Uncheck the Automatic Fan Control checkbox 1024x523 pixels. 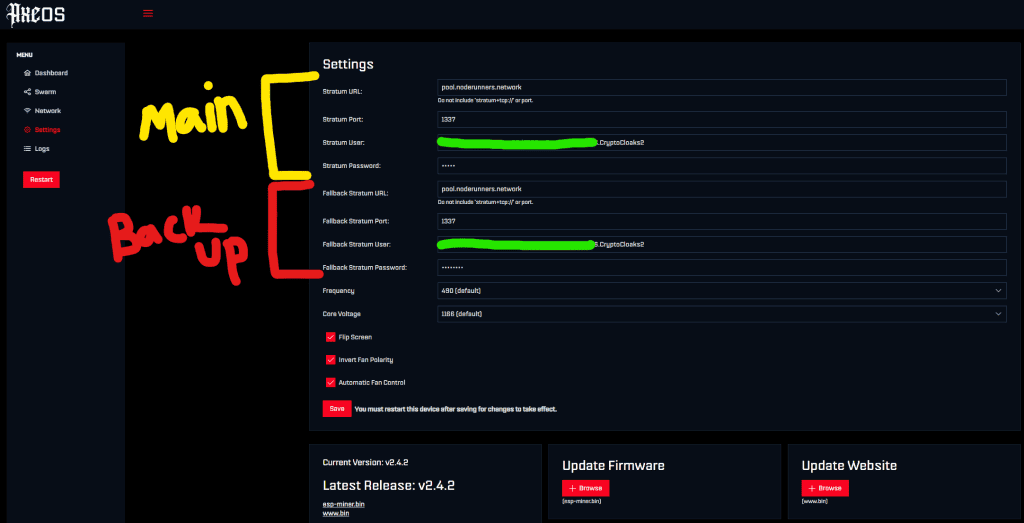click(x=330, y=383)
